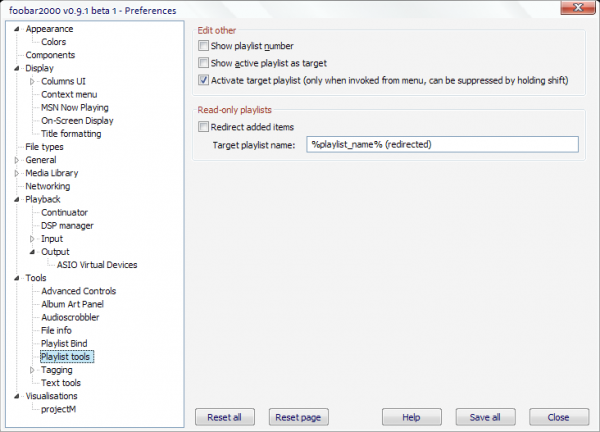600x432 pixels.
Task: Click the Reset page button
Action: pos(296,416)
